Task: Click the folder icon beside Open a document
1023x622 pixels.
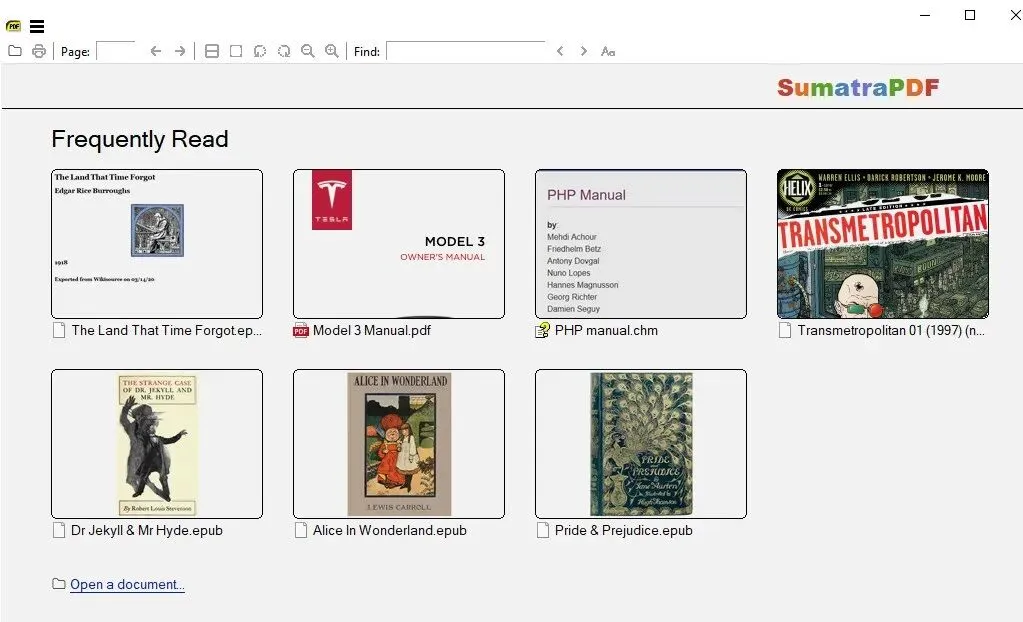Action: [59, 583]
